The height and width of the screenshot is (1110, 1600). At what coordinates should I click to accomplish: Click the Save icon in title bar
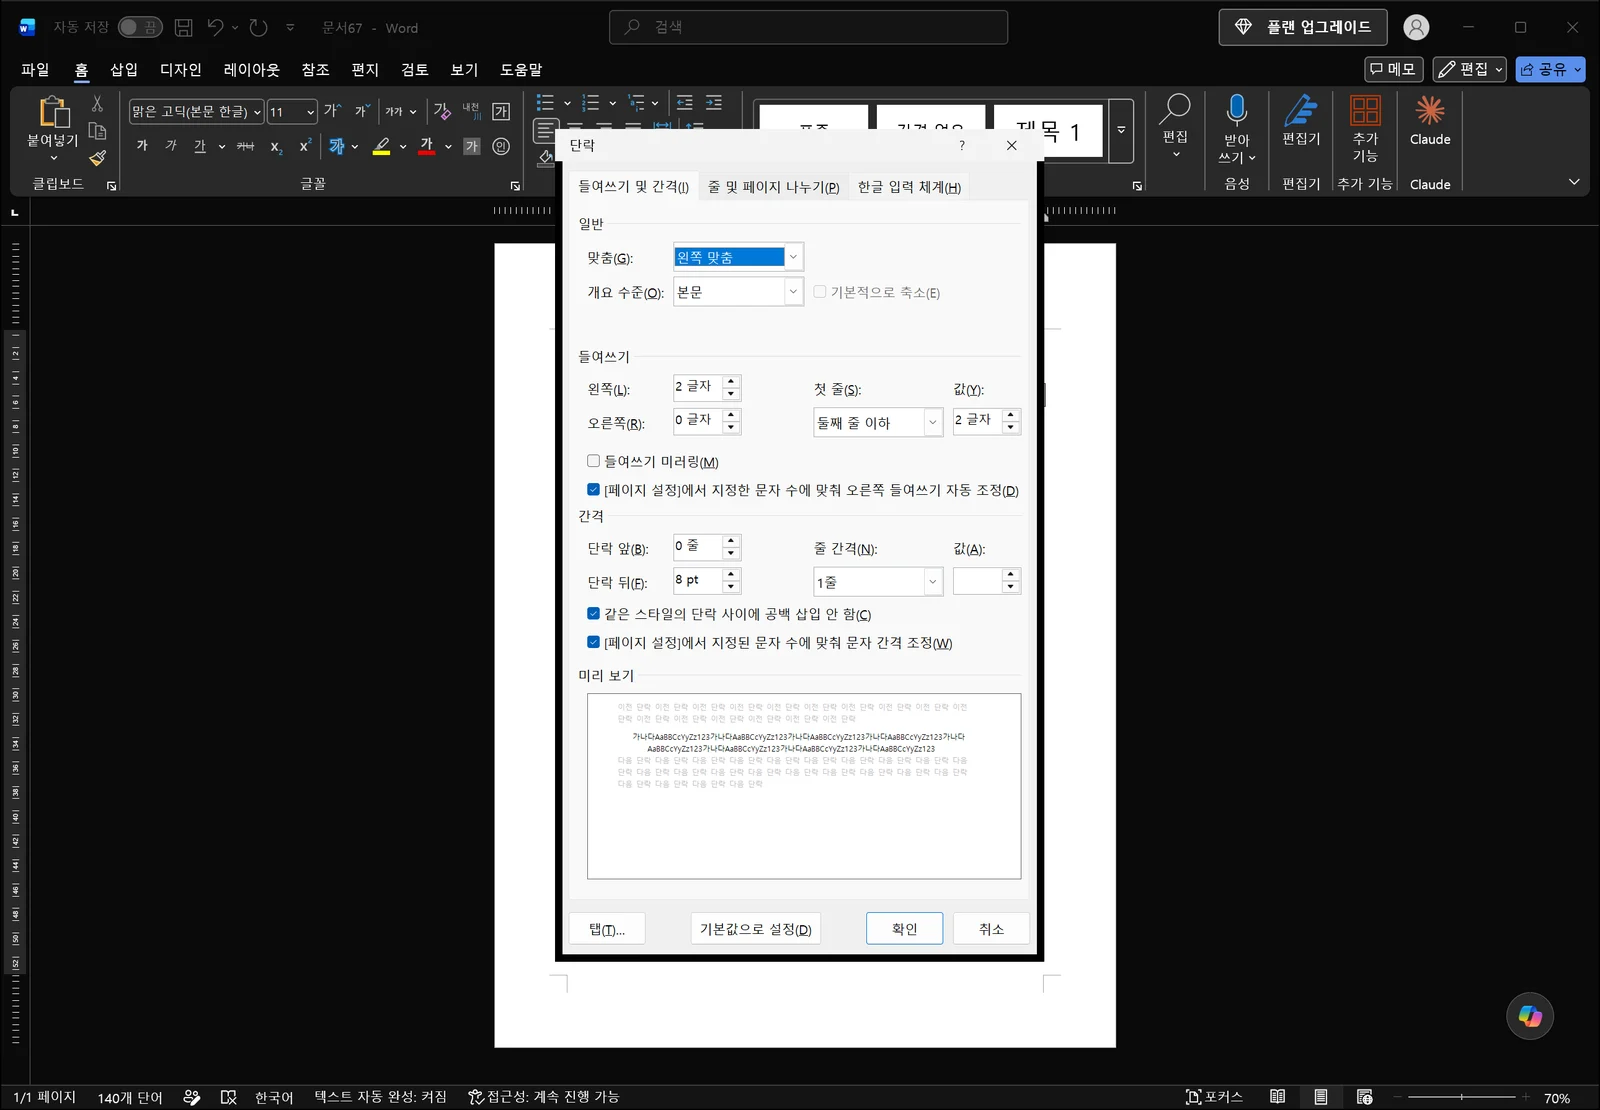(183, 27)
